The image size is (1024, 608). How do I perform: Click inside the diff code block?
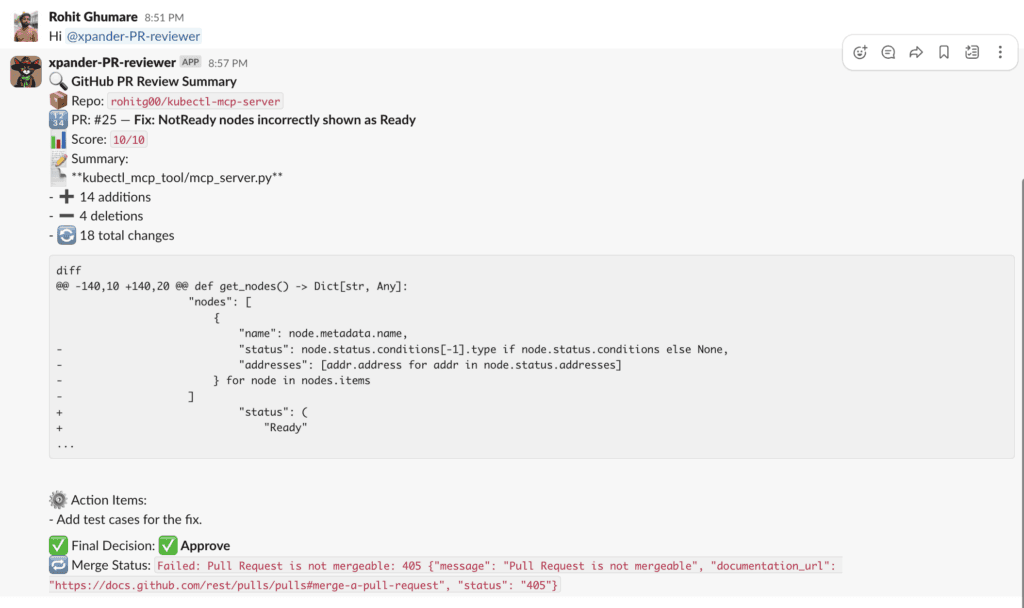[x=532, y=357]
